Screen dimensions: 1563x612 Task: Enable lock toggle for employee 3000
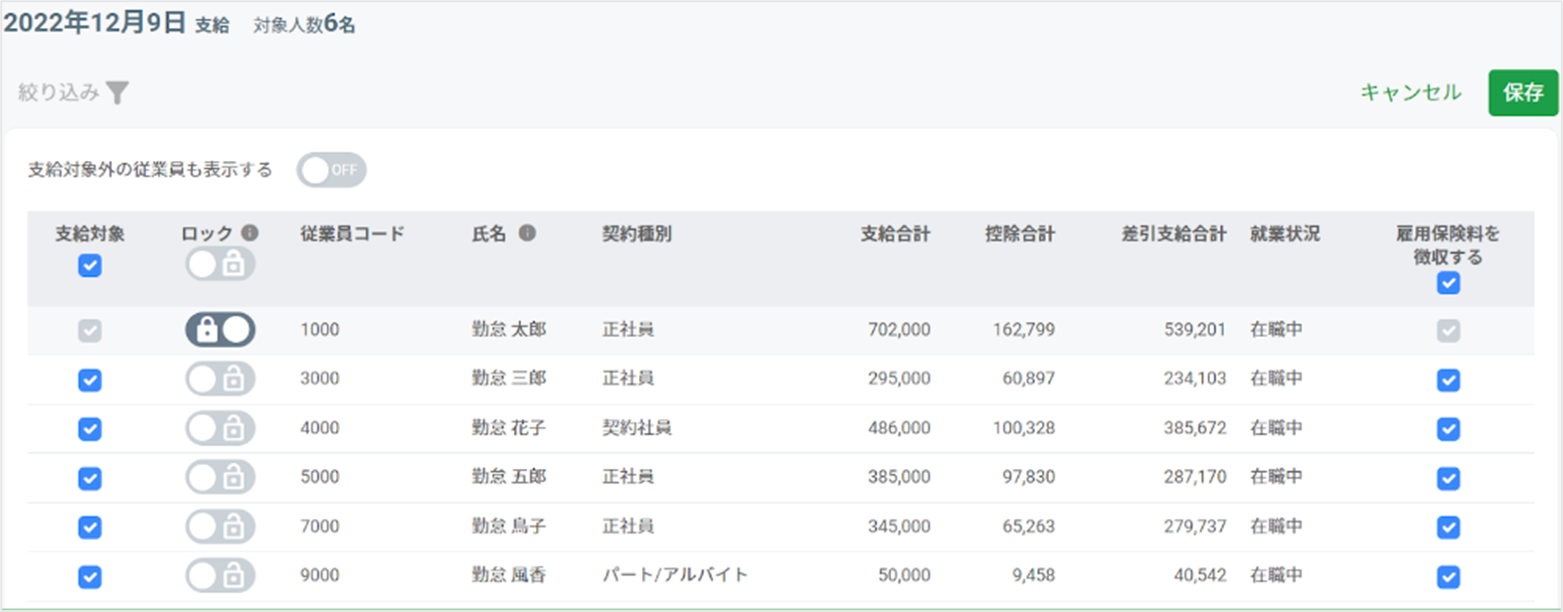(220, 379)
